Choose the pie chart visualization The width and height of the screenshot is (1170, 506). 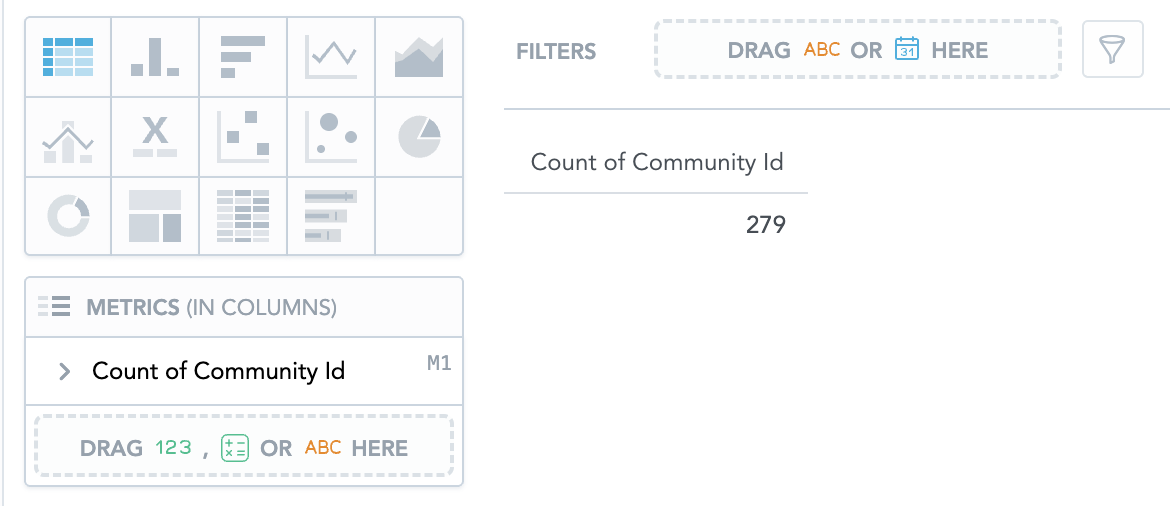[x=419, y=138]
